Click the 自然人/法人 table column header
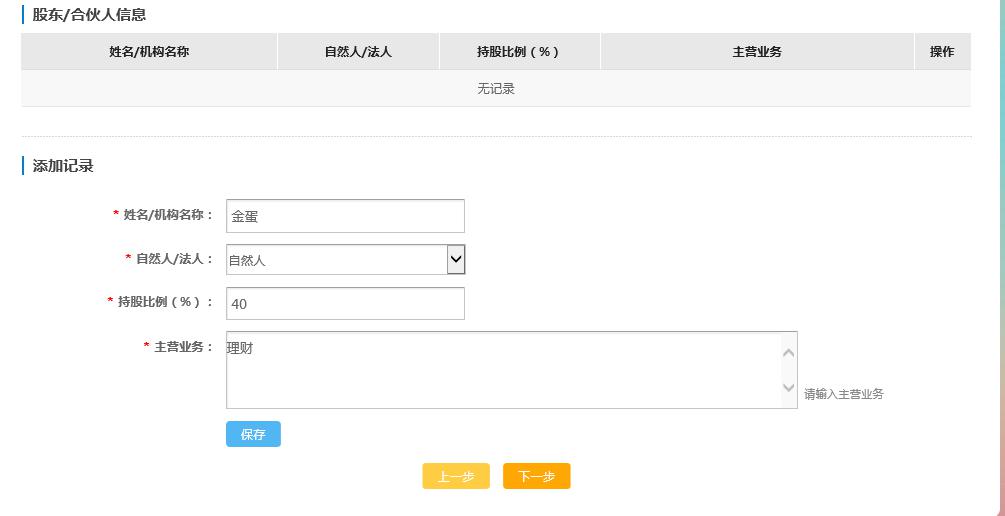1005x516 pixels. tap(358, 52)
